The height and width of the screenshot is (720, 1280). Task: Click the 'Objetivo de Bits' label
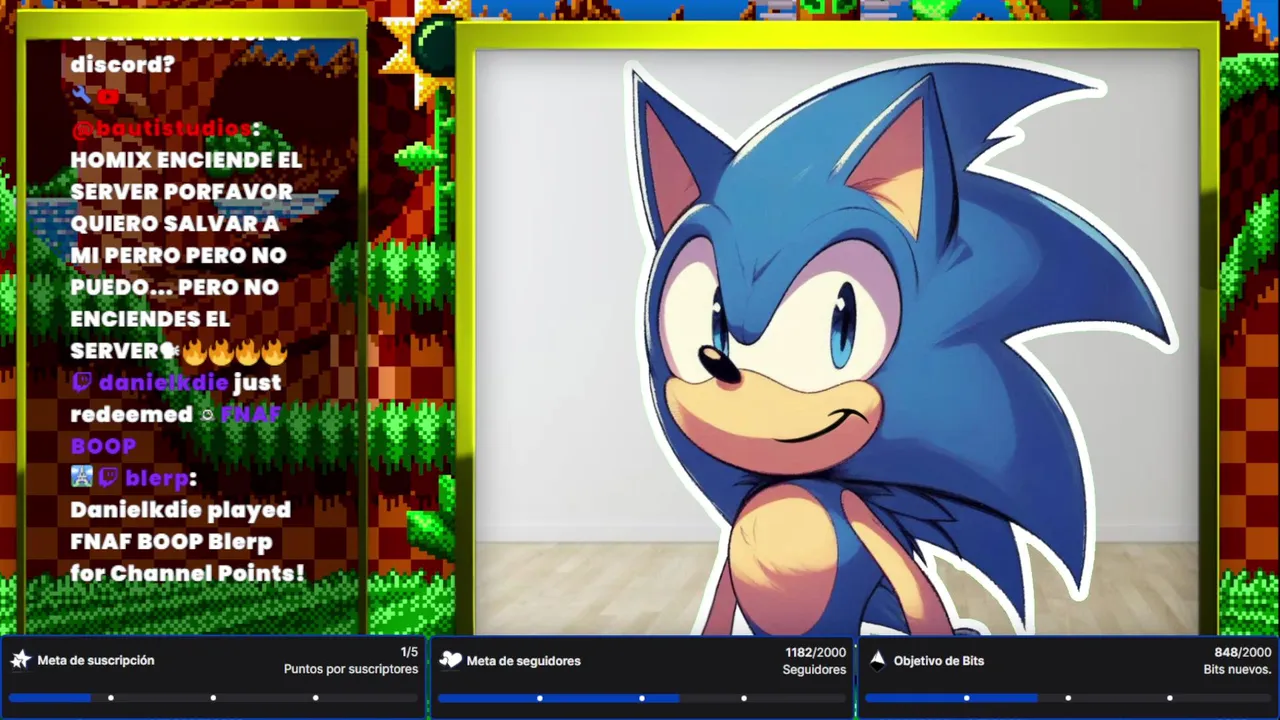tap(939, 661)
